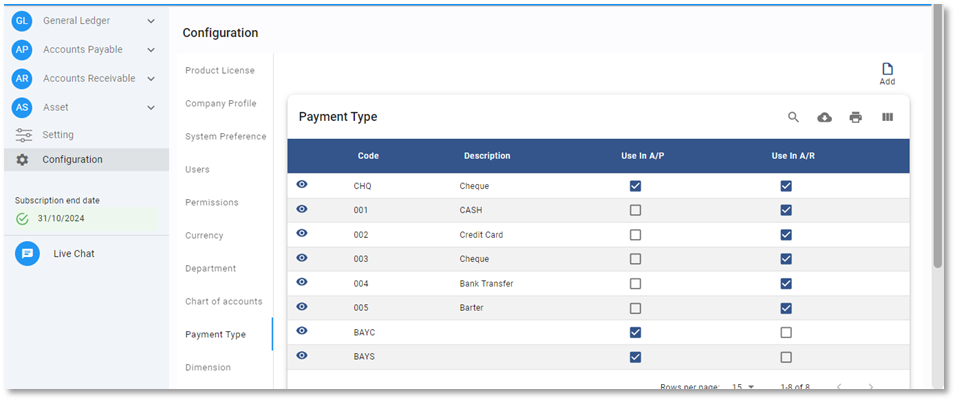Open Live Chat bubble icon
This screenshot has width=957, height=402.
coord(27,254)
